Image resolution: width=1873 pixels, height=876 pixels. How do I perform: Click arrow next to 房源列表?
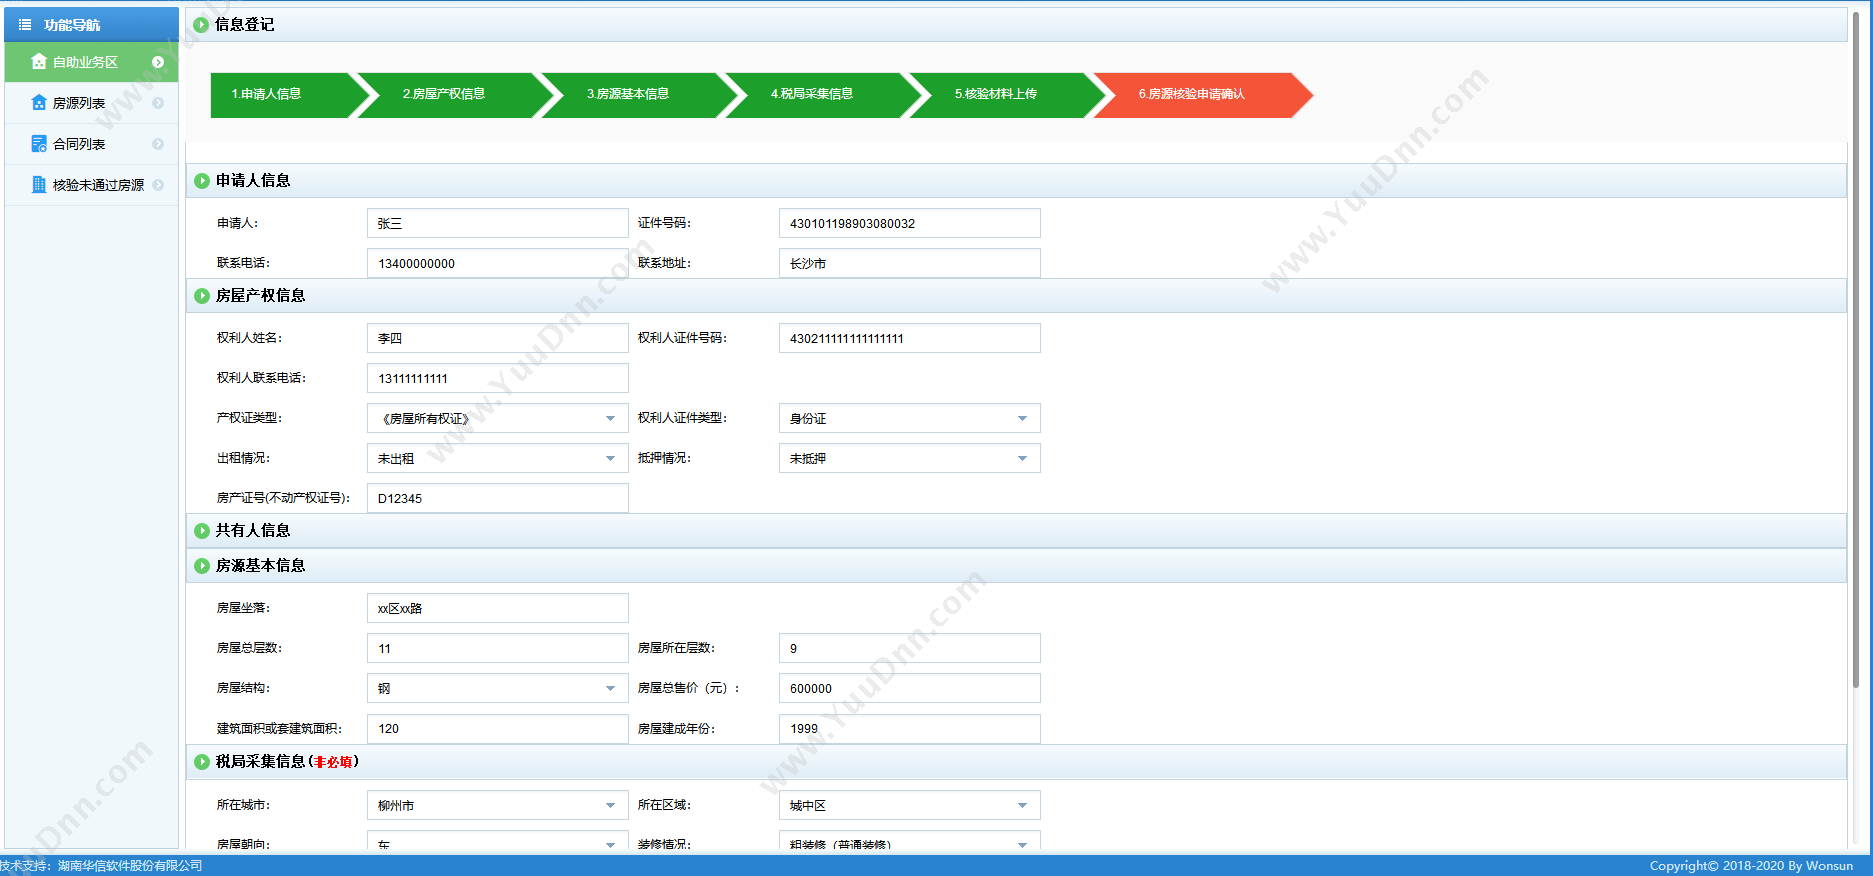tap(158, 103)
